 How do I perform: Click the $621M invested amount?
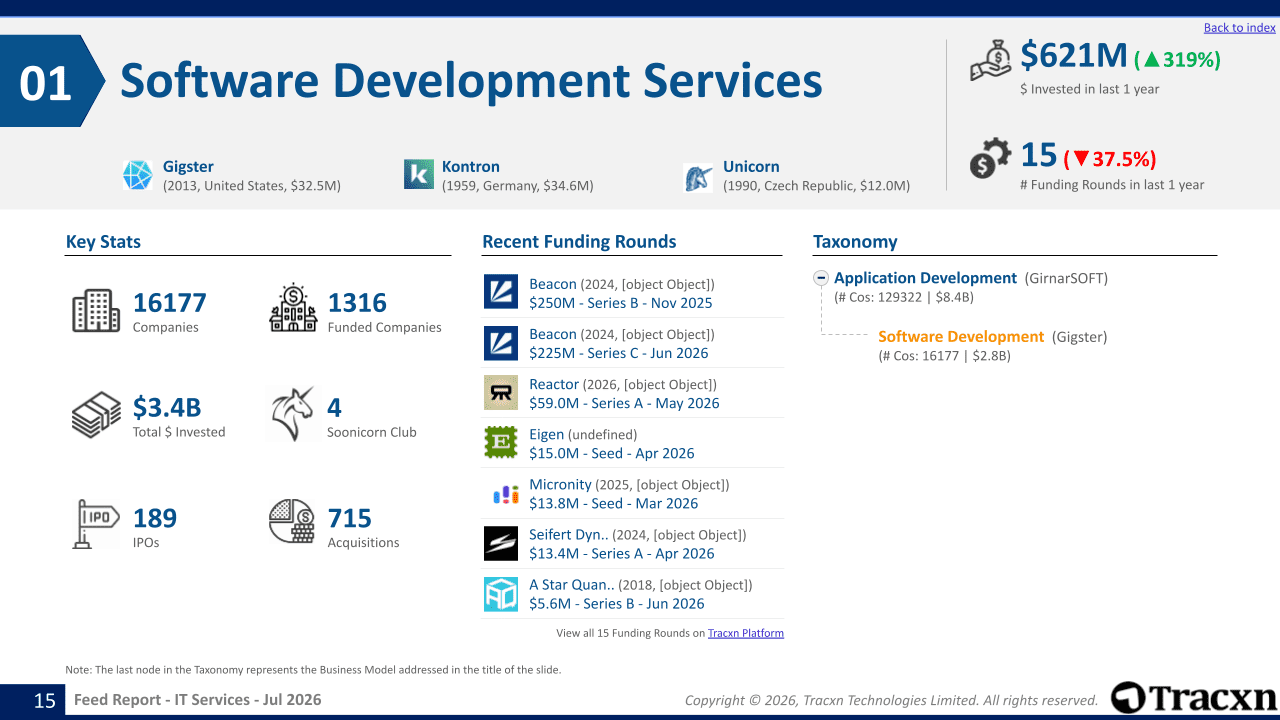1074,56
